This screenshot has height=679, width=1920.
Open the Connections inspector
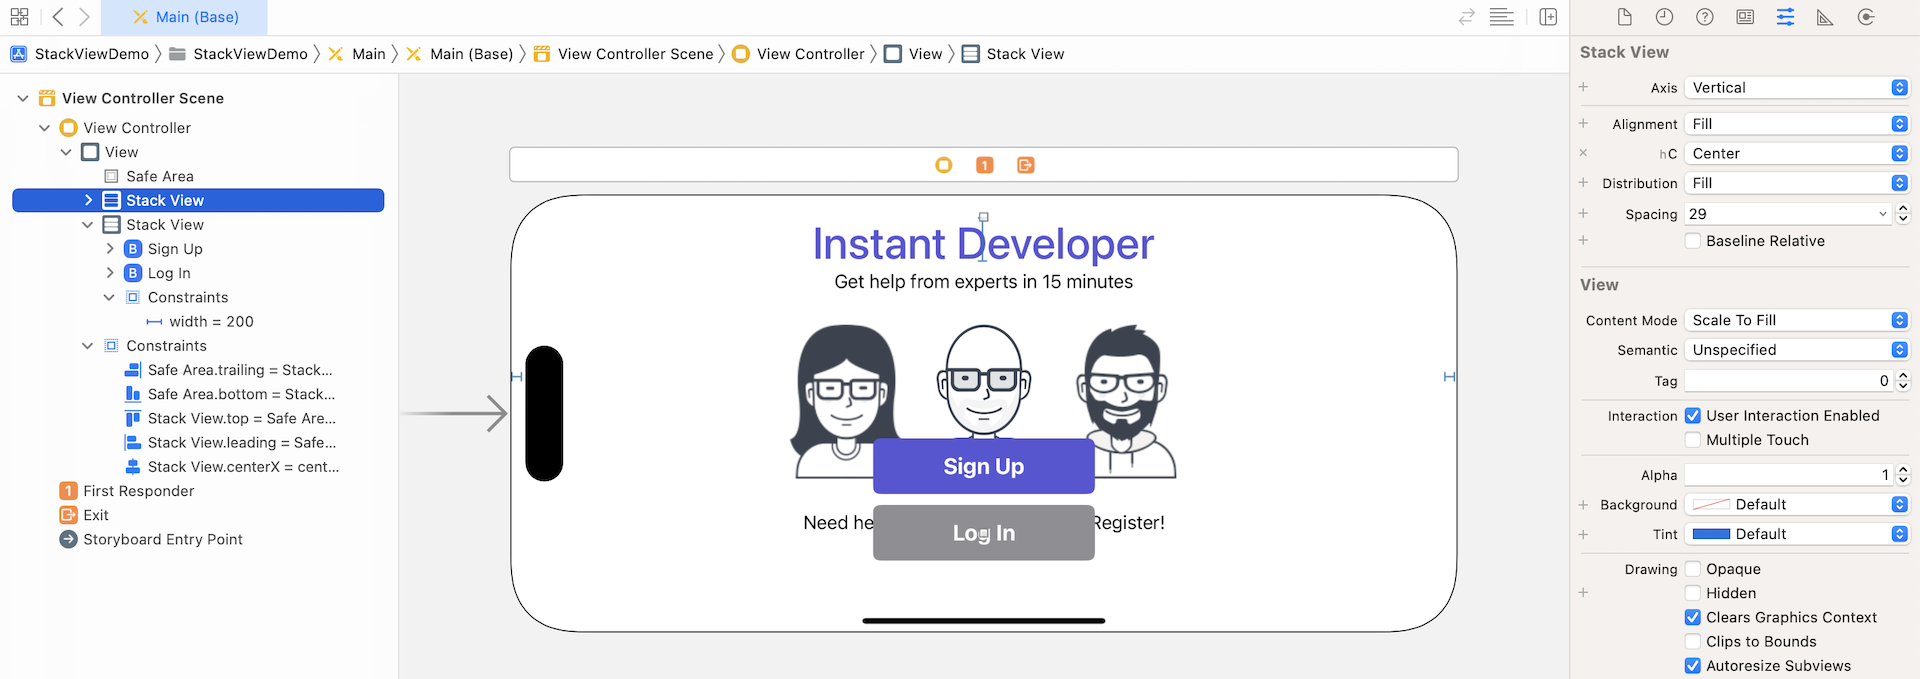click(x=1866, y=17)
